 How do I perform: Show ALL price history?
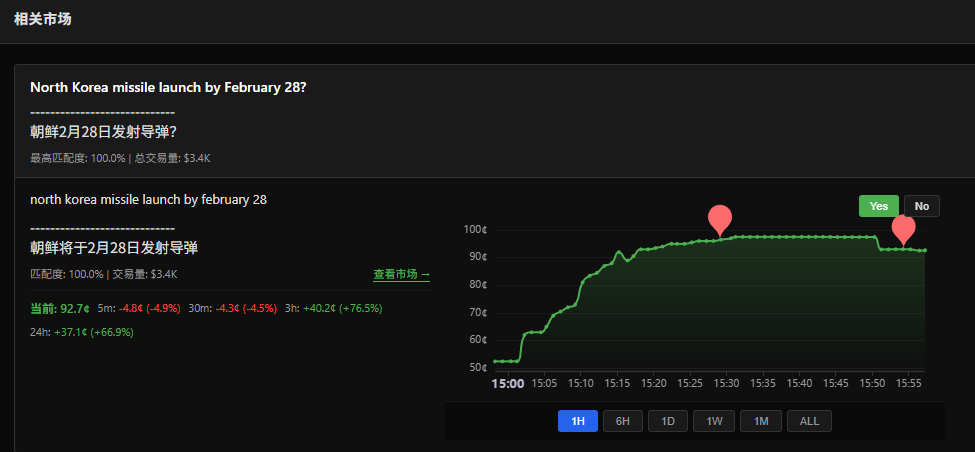(x=809, y=421)
